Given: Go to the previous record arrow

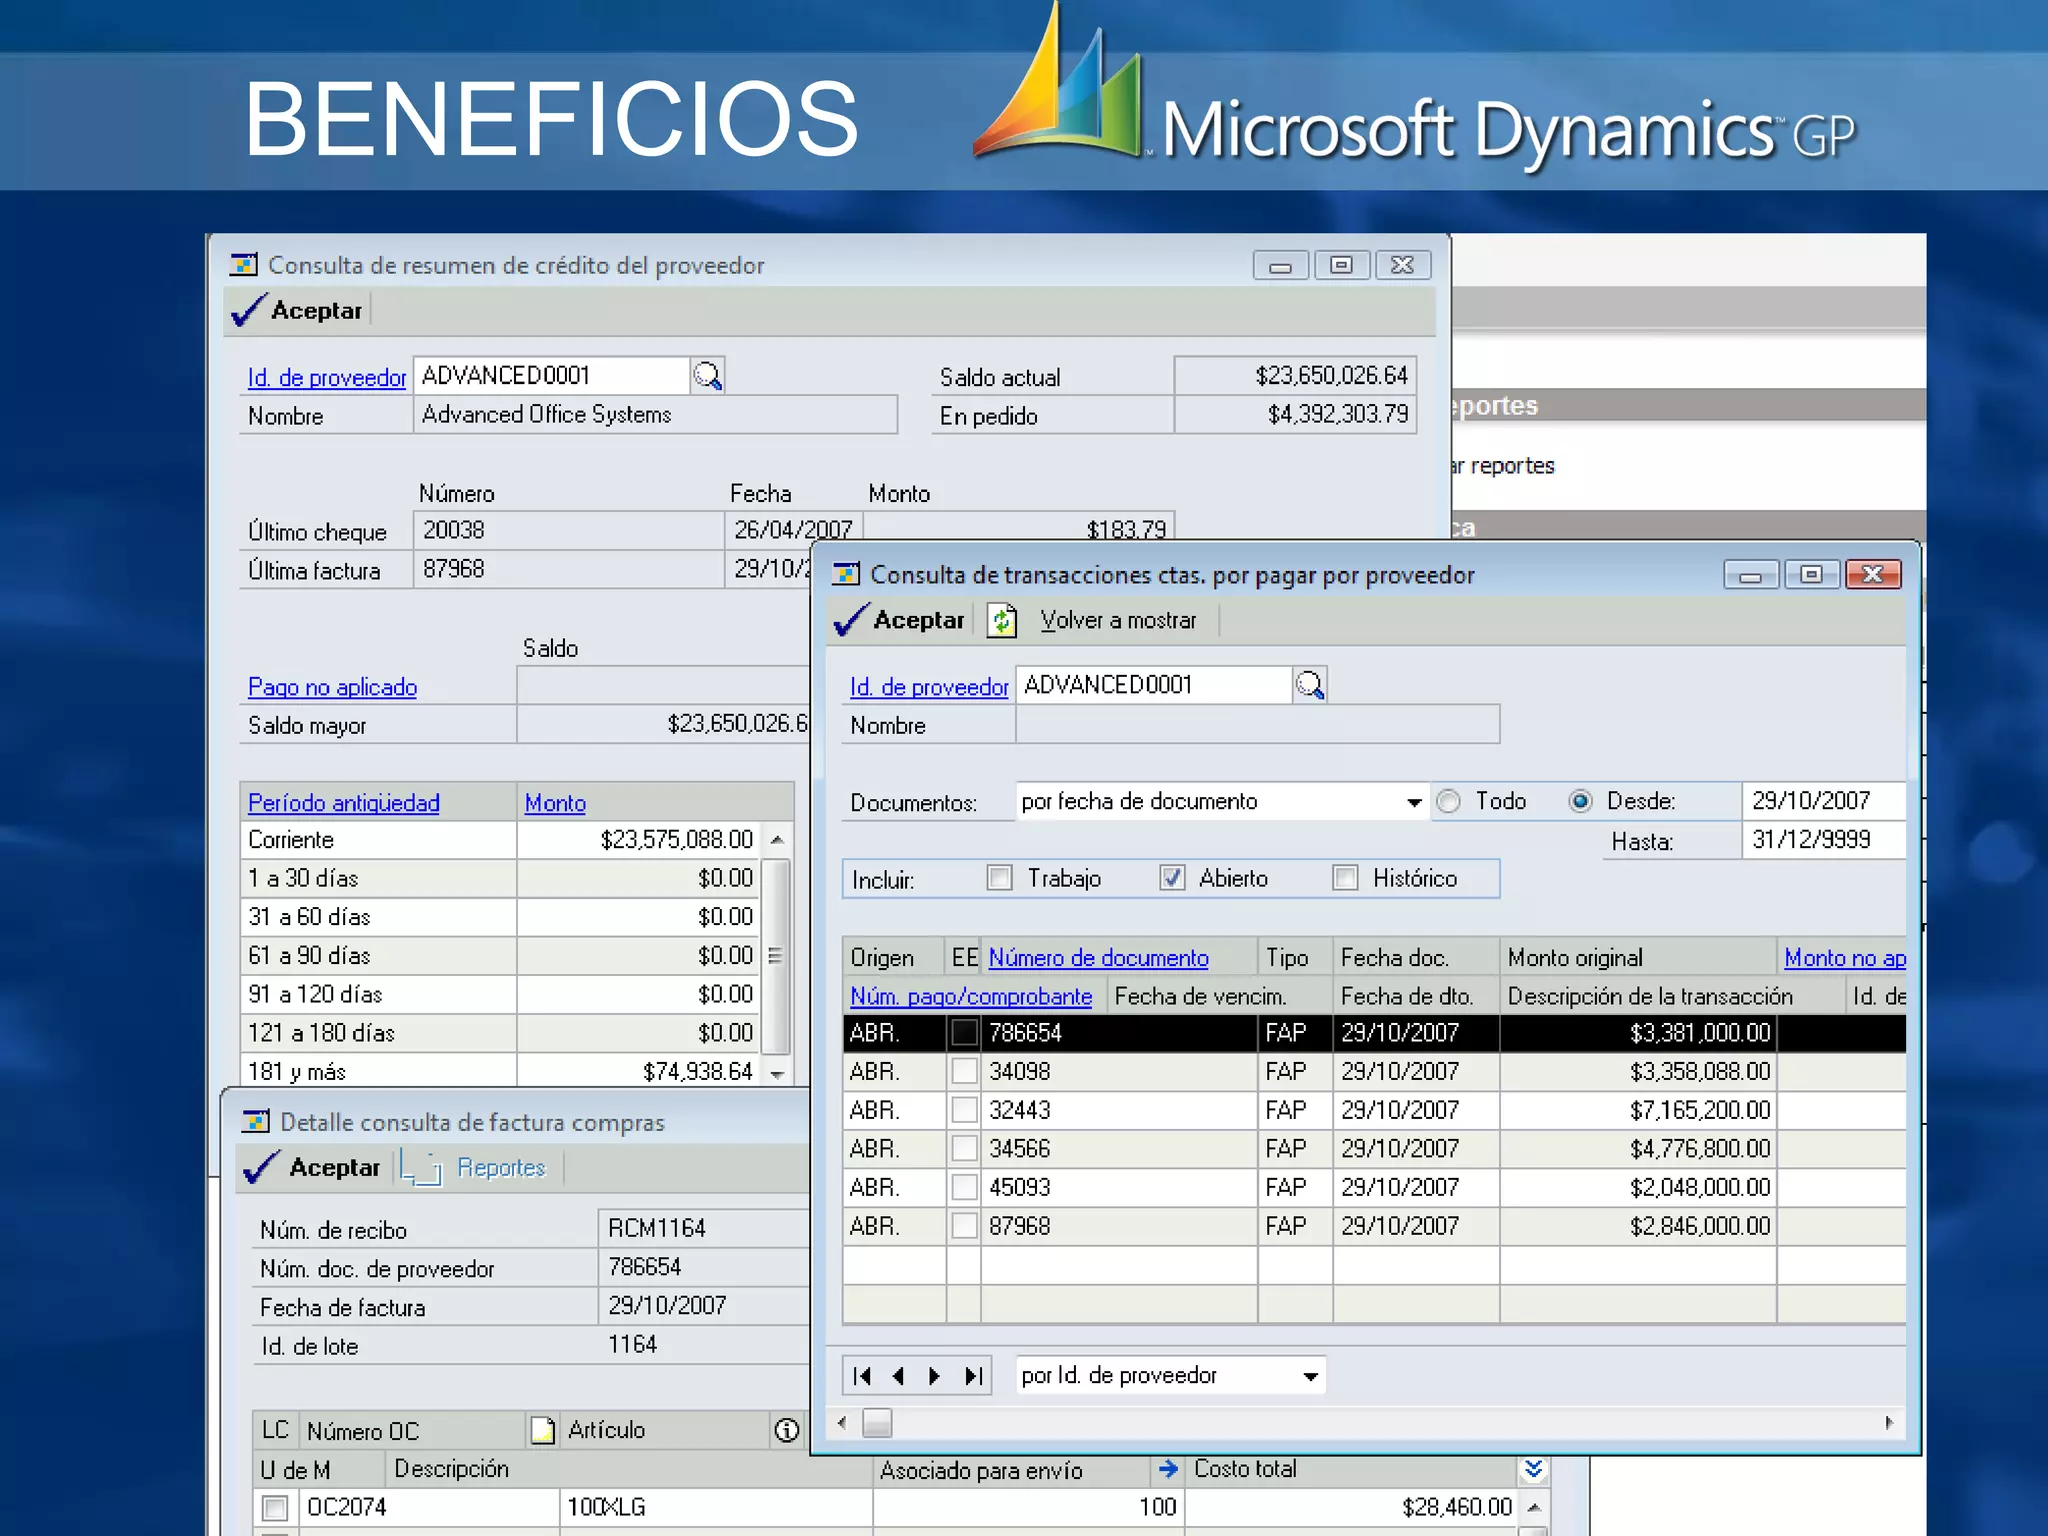Looking at the screenshot, I should click(899, 1376).
